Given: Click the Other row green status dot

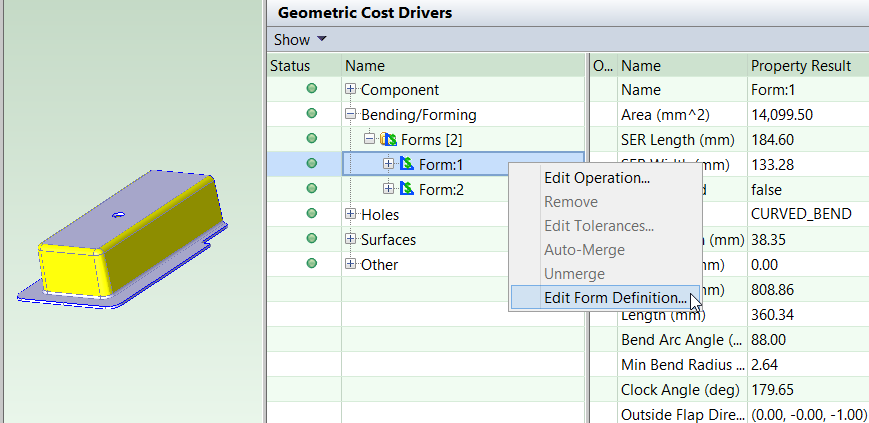Looking at the screenshot, I should click(x=311, y=264).
